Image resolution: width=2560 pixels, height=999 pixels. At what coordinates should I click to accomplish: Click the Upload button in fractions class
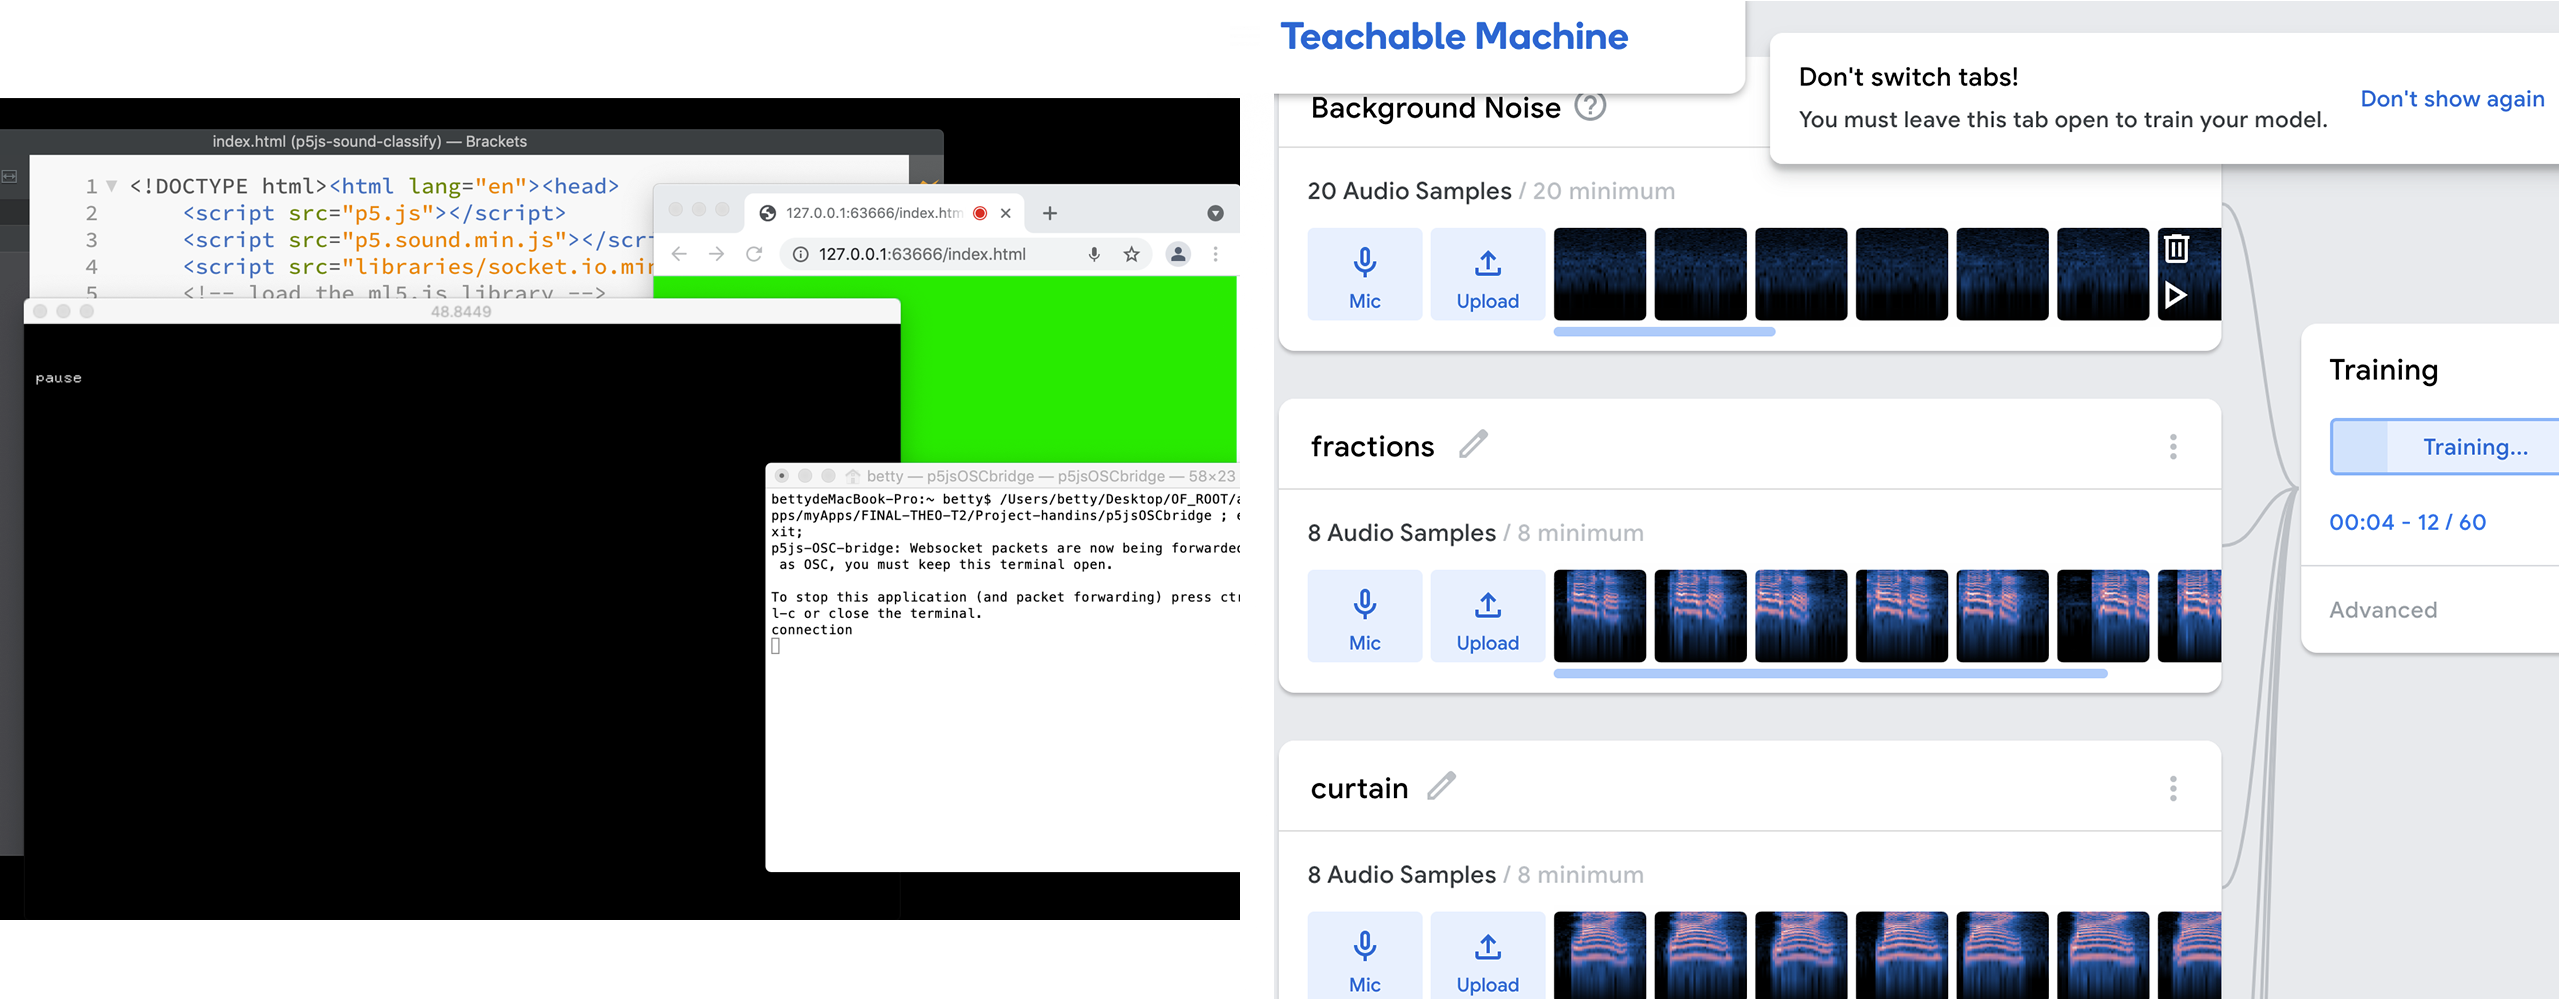pos(1487,616)
